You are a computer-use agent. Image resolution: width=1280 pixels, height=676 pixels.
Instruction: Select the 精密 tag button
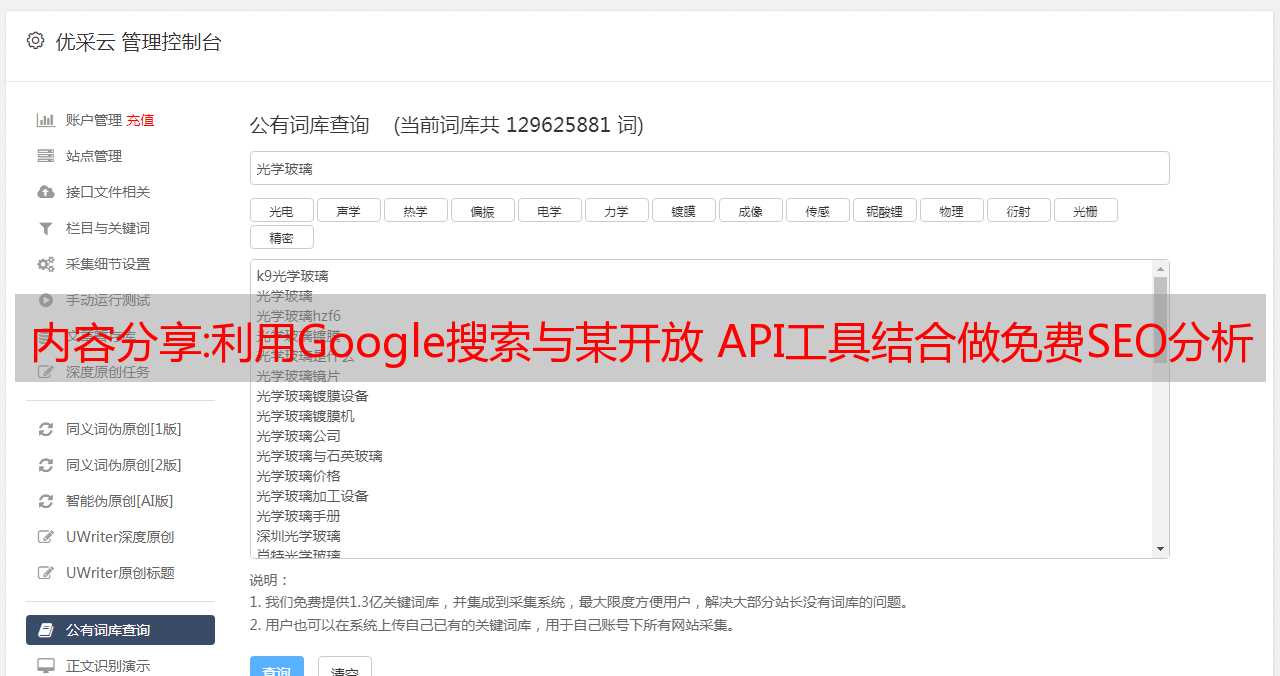pos(281,237)
